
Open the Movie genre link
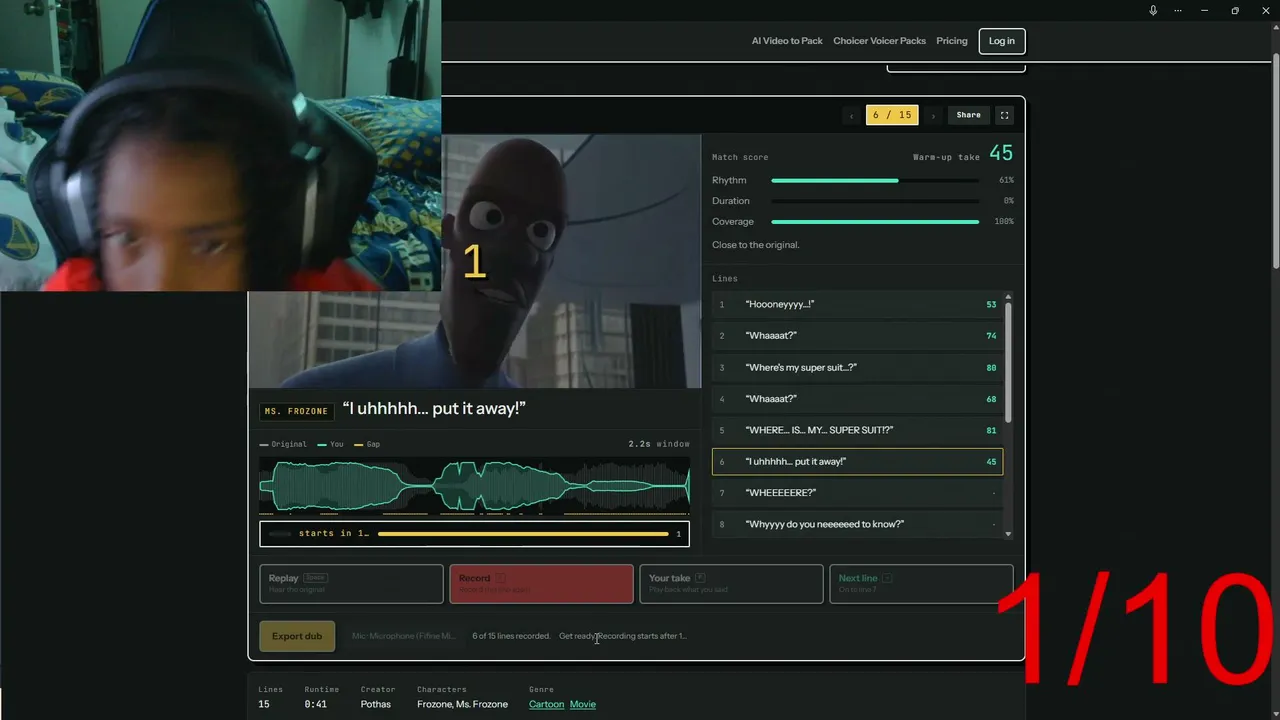(x=583, y=704)
